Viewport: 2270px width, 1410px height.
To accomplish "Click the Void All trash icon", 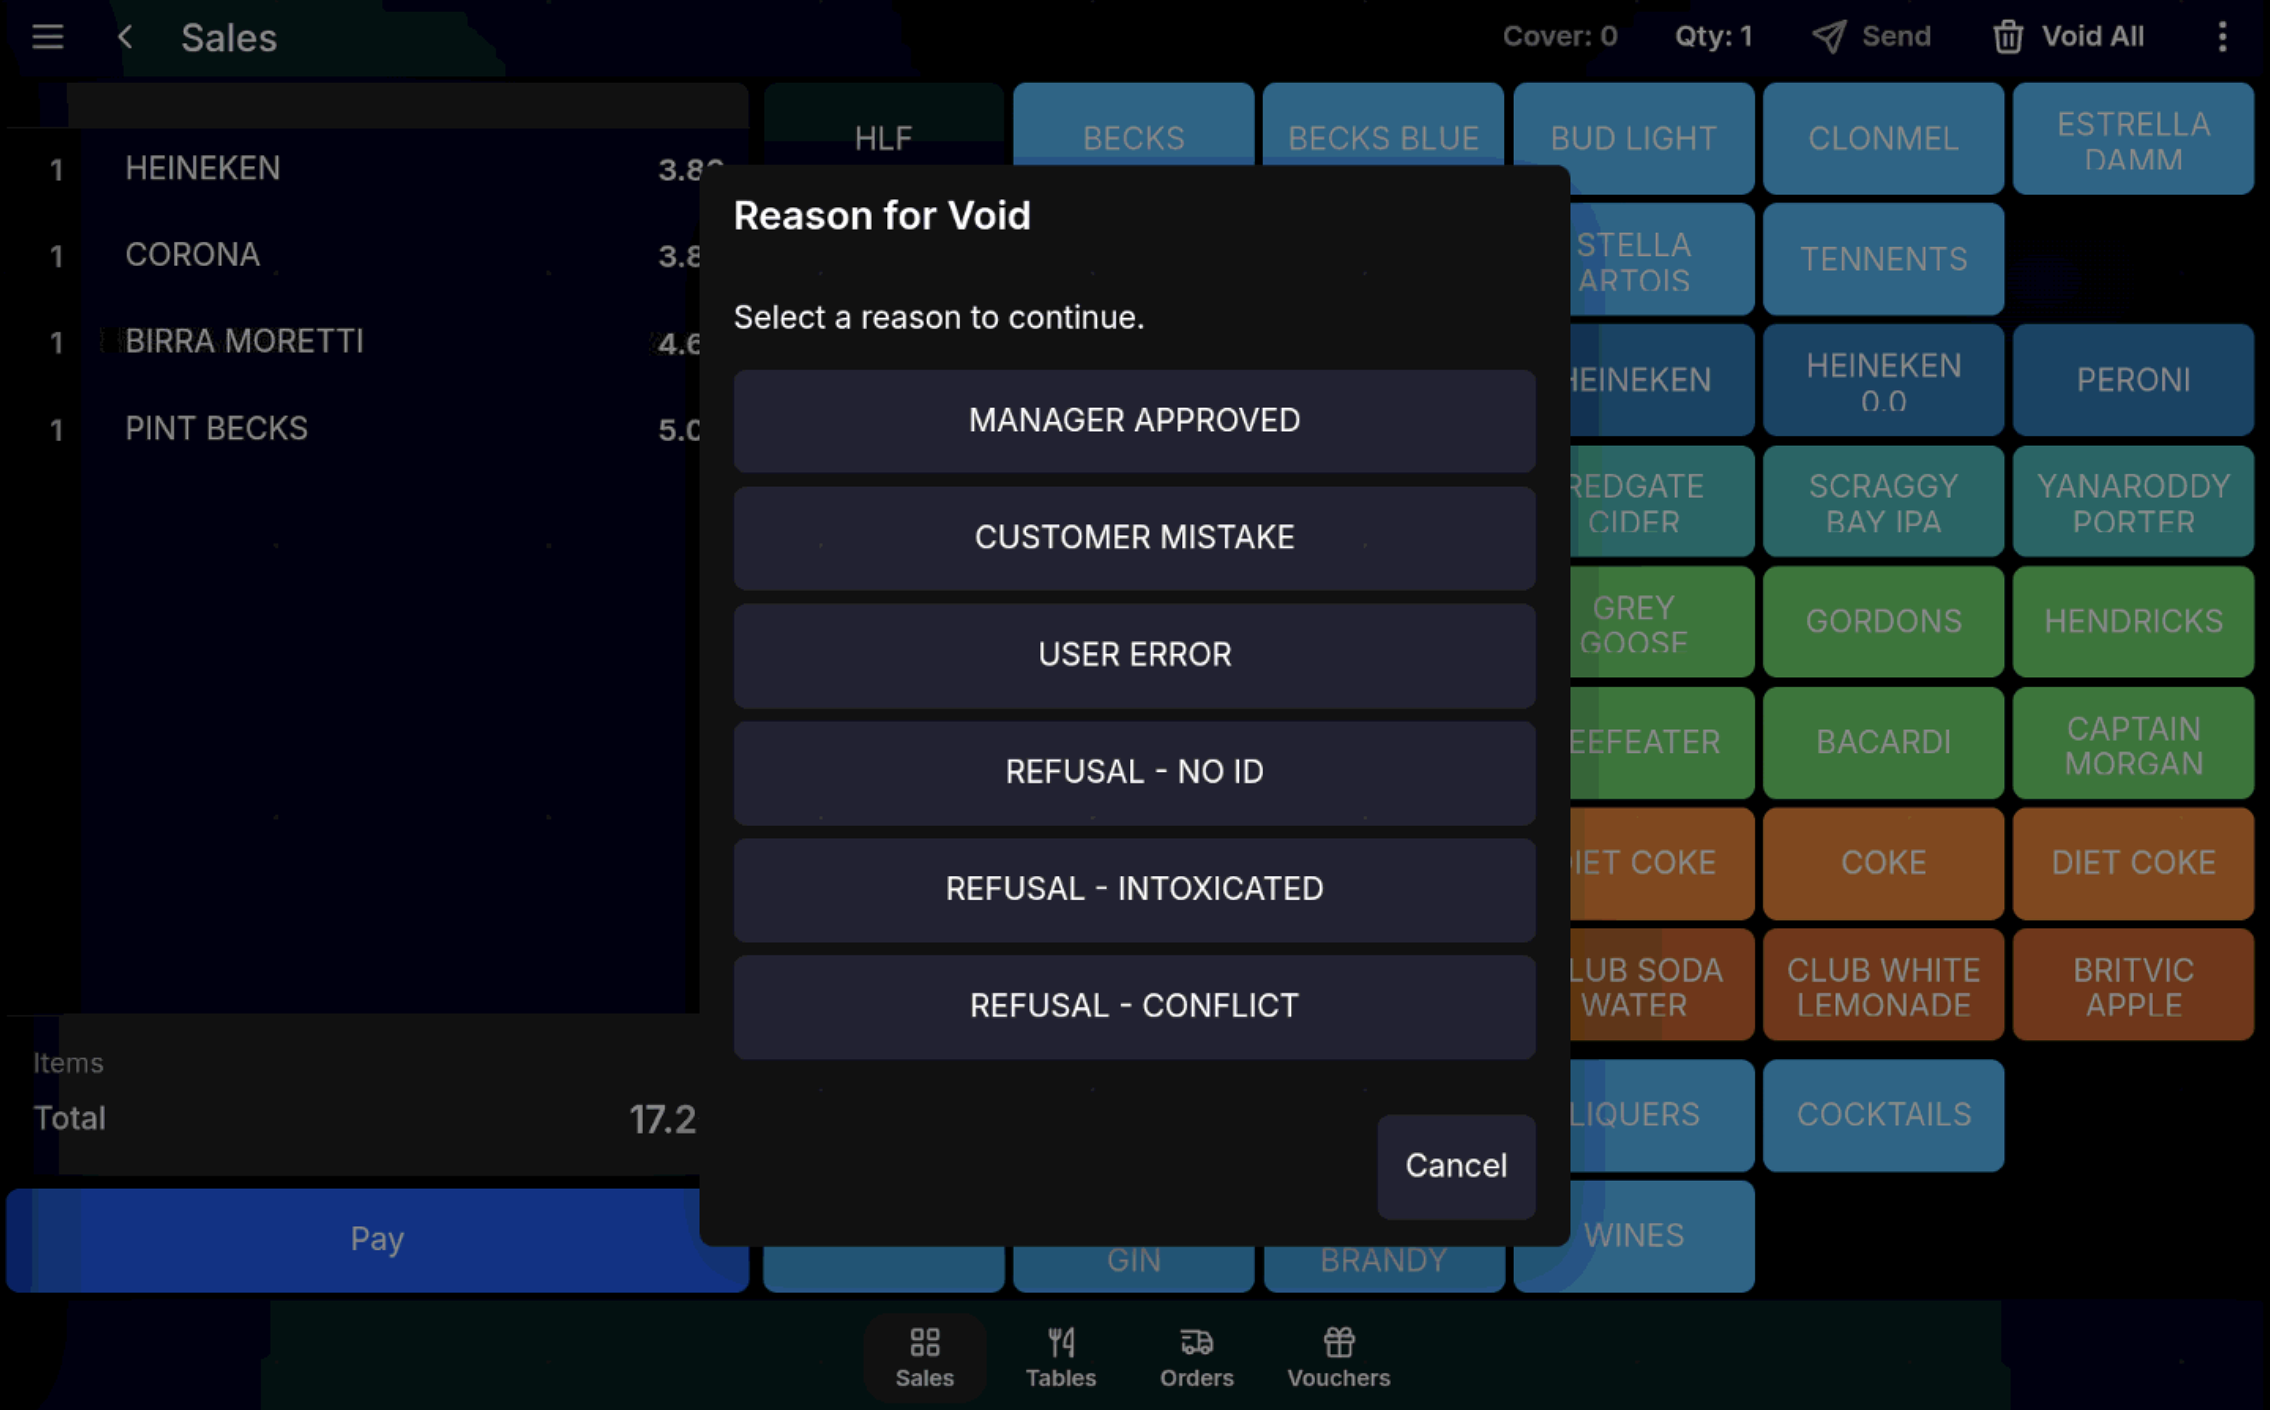I will 2008,37.
